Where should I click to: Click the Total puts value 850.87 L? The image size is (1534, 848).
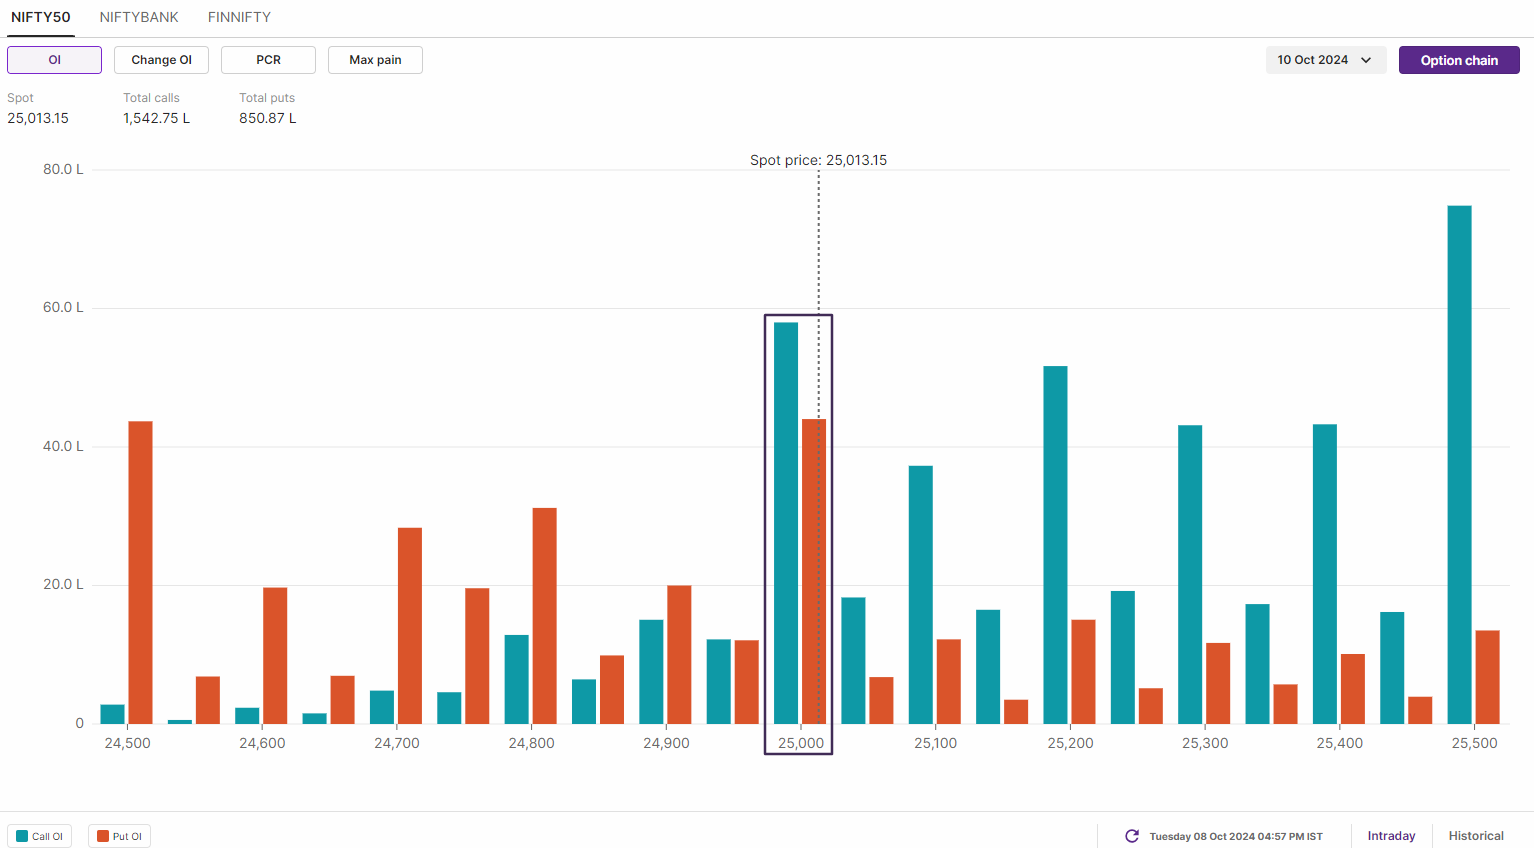pos(267,118)
